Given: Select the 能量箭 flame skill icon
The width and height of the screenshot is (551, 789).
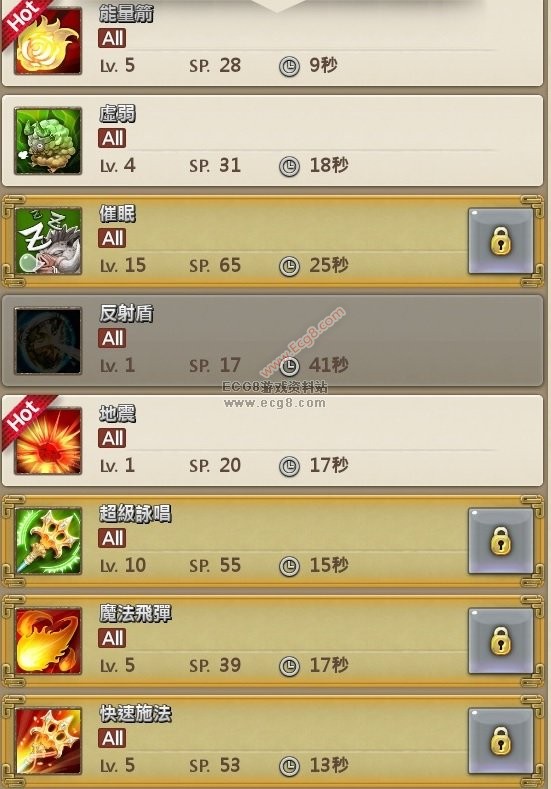Looking at the screenshot, I should tap(48, 41).
